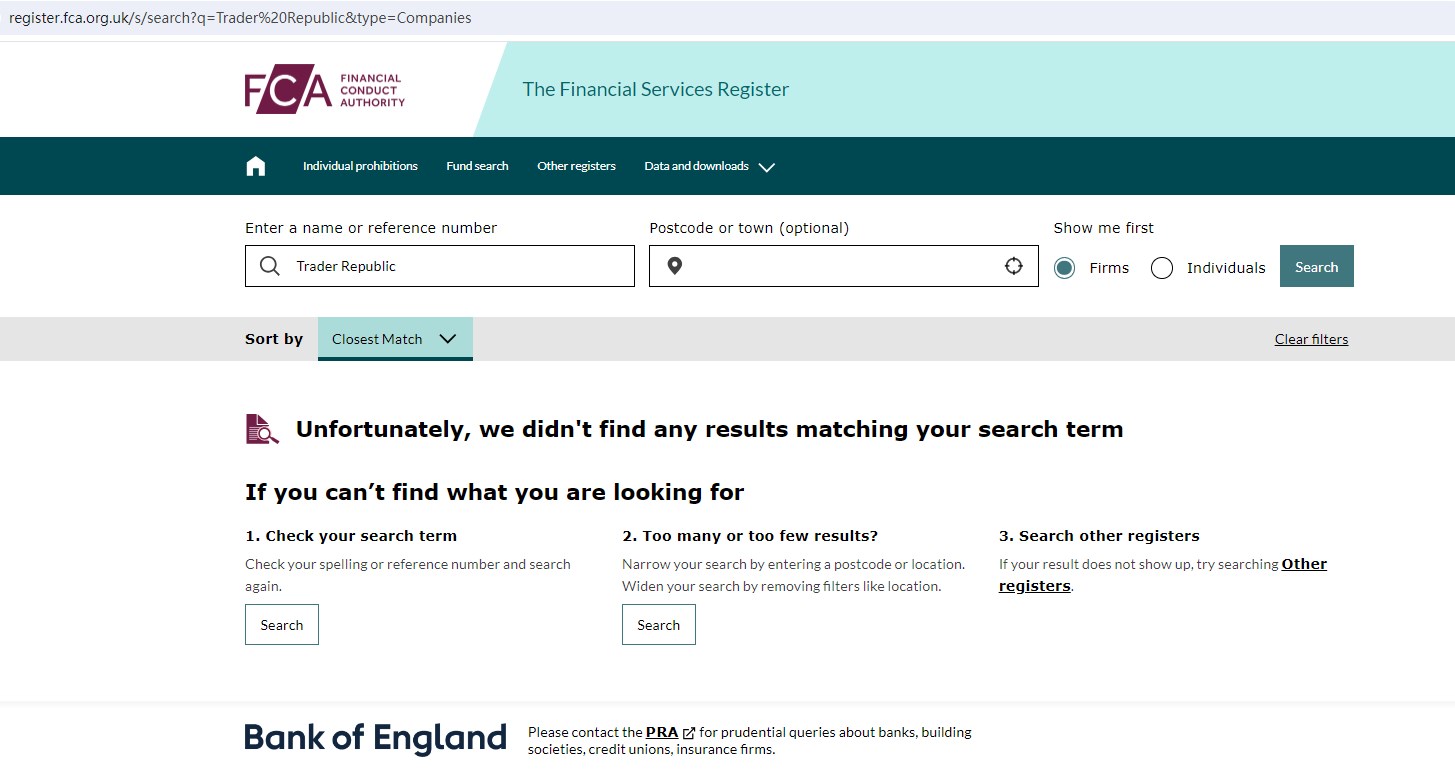Viewport: 1455px width, 776px height.
Task: Click the home icon in navigation bar
Action: pos(256,166)
